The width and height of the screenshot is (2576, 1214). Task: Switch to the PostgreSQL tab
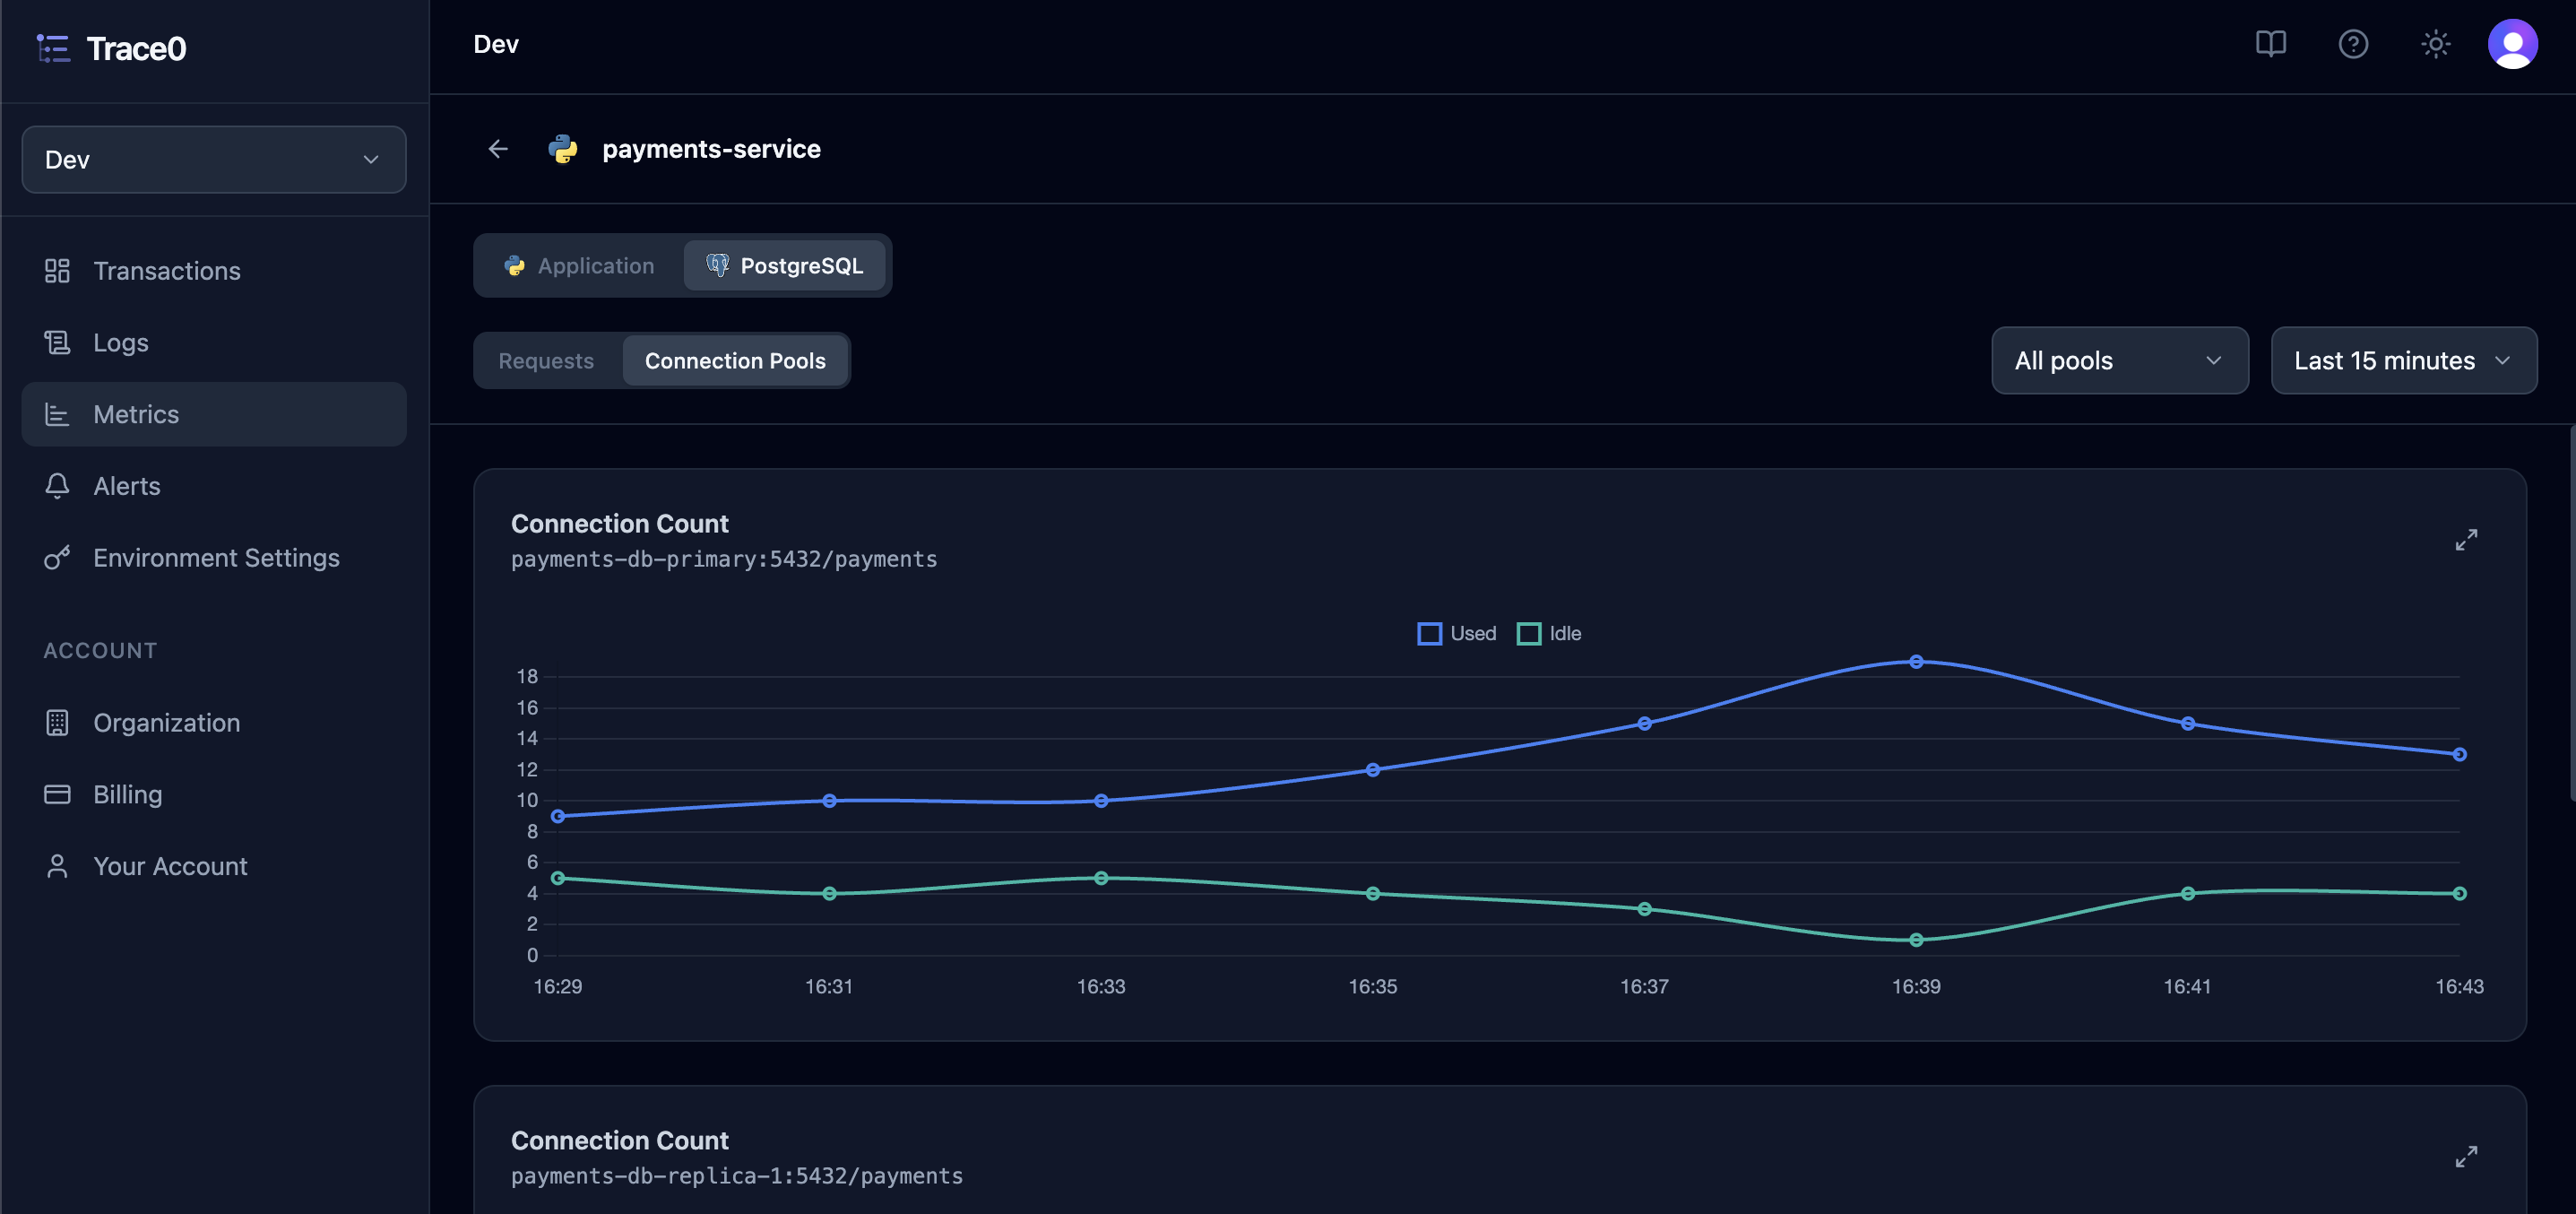pyautogui.click(x=785, y=266)
